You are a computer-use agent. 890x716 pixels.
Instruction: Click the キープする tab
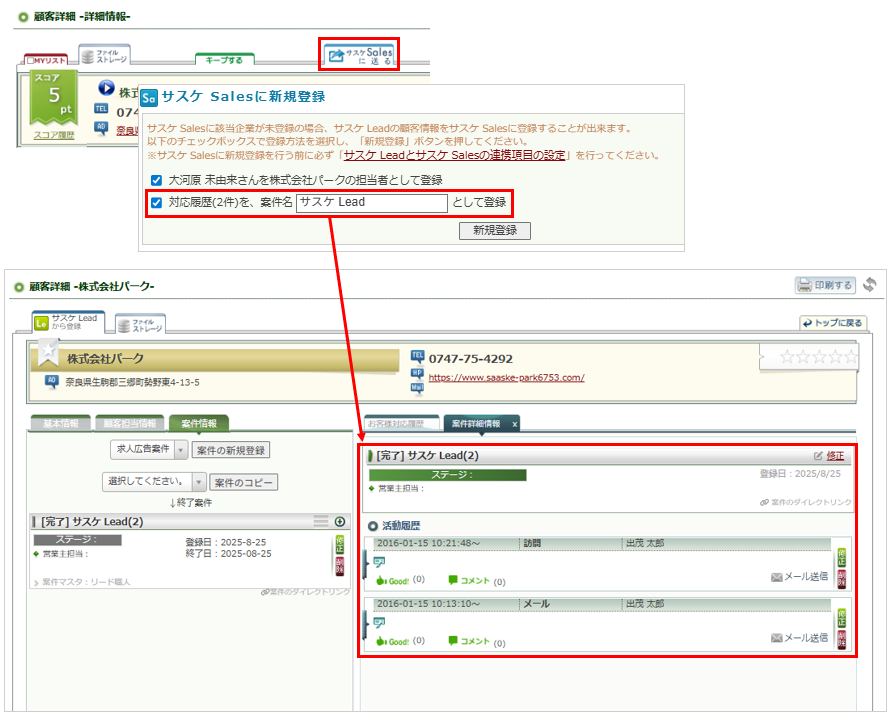(224, 60)
